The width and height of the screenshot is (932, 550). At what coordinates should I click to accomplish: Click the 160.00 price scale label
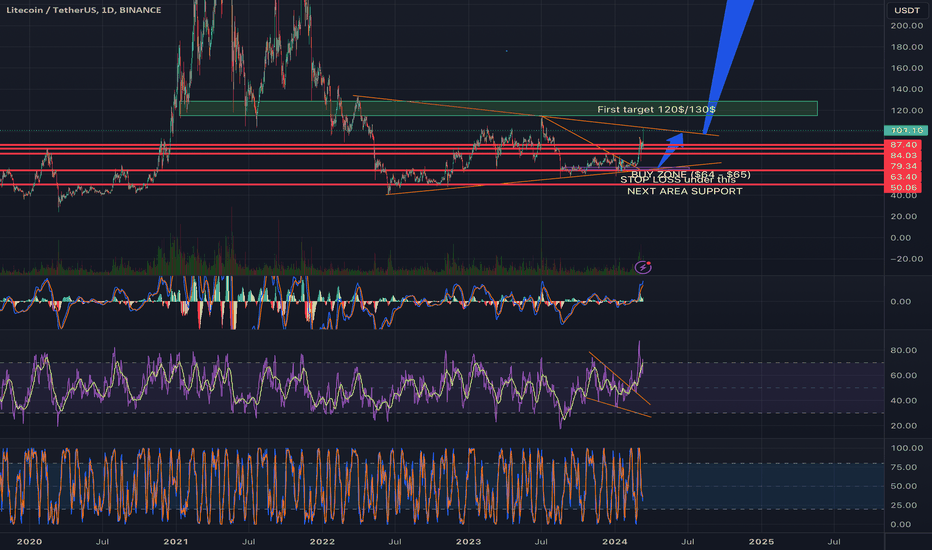tap(906, 68)
